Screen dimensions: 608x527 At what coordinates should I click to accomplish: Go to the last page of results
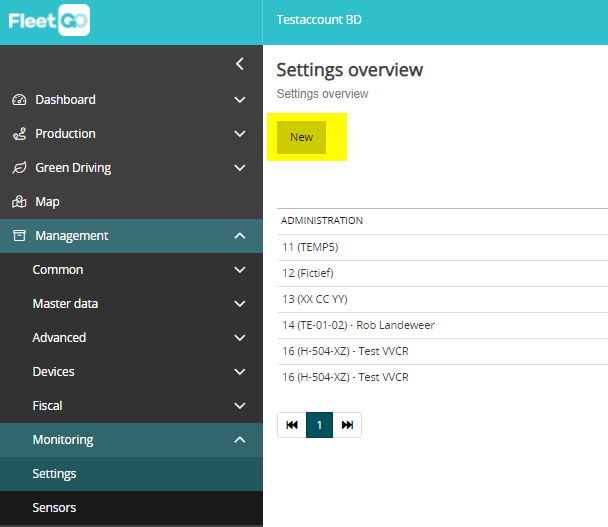pyautogui.click(x=347, y=425)
